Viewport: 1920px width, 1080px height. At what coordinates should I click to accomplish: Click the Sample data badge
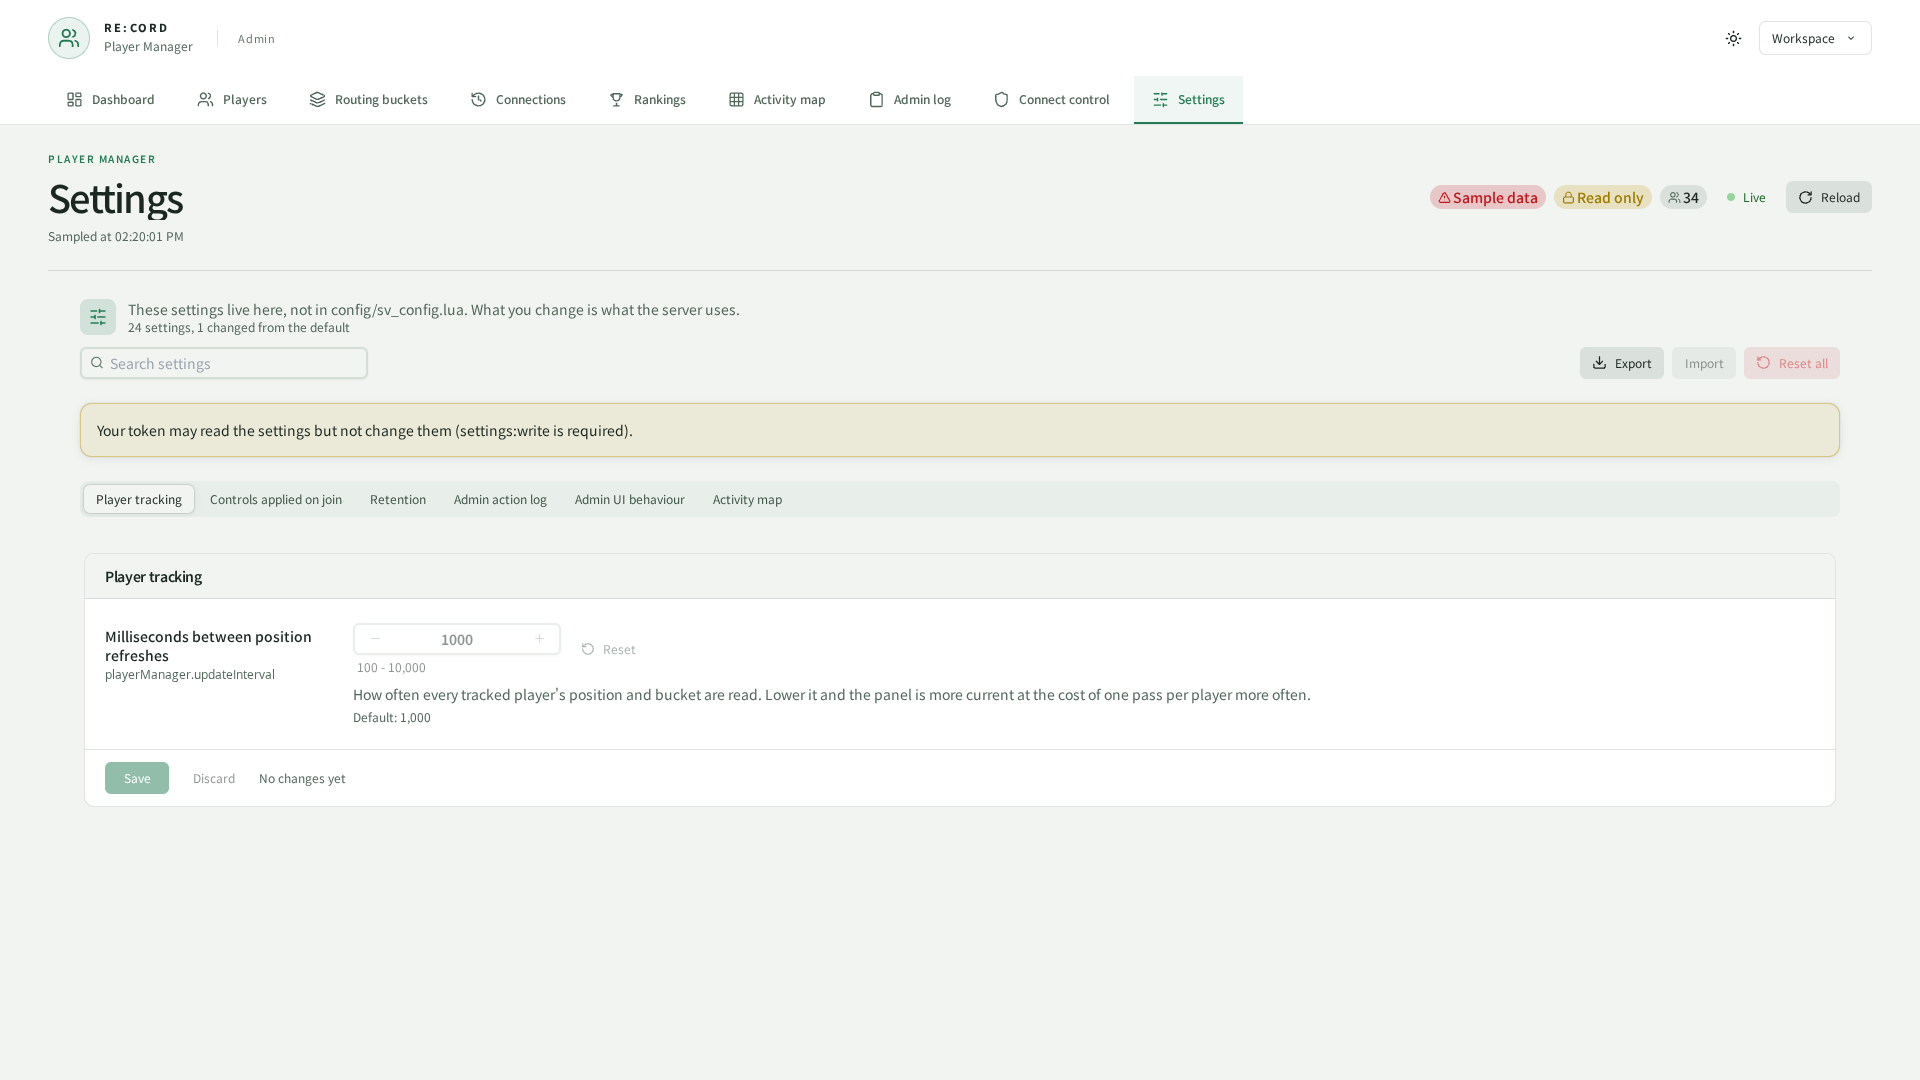pyautogui.click(x=1487, y=197)
